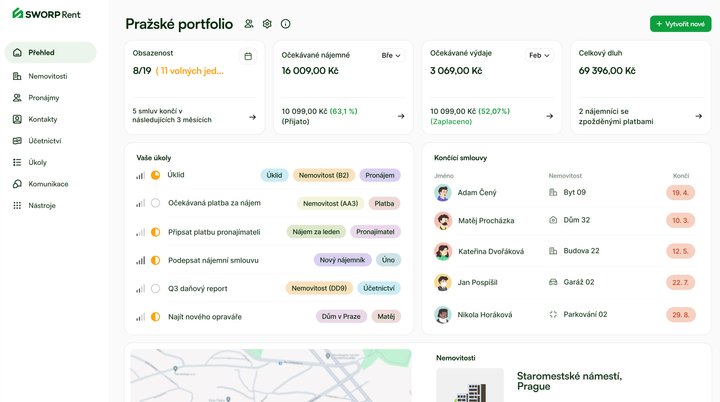Image resolution: width=720 pixels, height=402 pixels.
Task: Toggle status circle of Úklid task
Action: 155,175
